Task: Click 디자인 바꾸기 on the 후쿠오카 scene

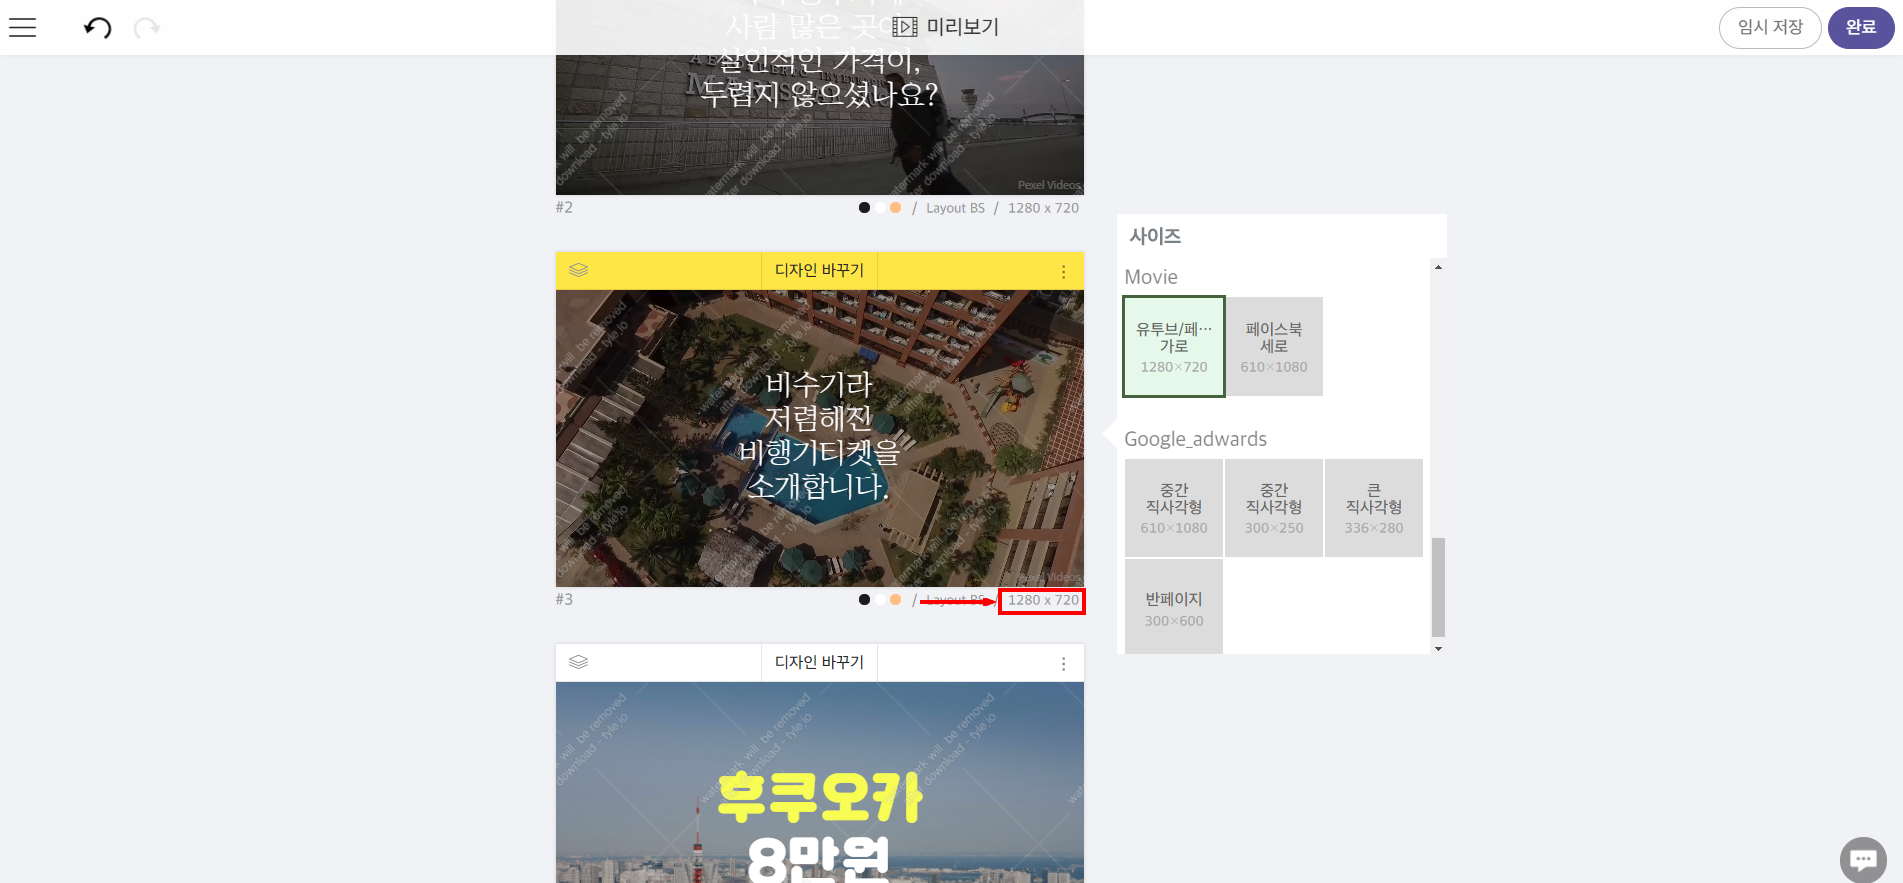Action: [819, 662]
